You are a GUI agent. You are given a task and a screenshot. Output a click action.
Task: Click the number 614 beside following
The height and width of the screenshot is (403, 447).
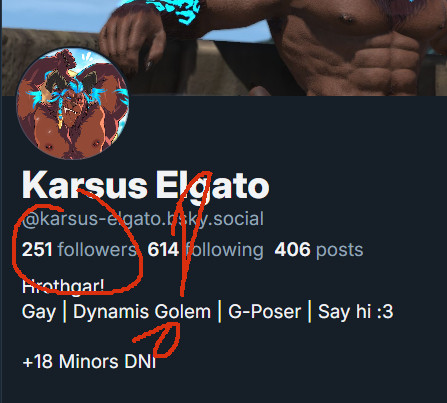click(163, 250)
